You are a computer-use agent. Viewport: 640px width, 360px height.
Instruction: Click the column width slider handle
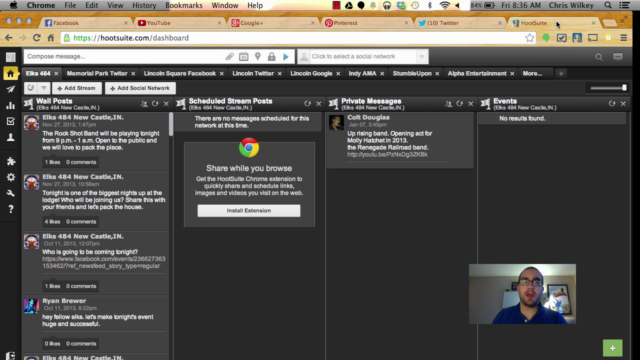624,88
